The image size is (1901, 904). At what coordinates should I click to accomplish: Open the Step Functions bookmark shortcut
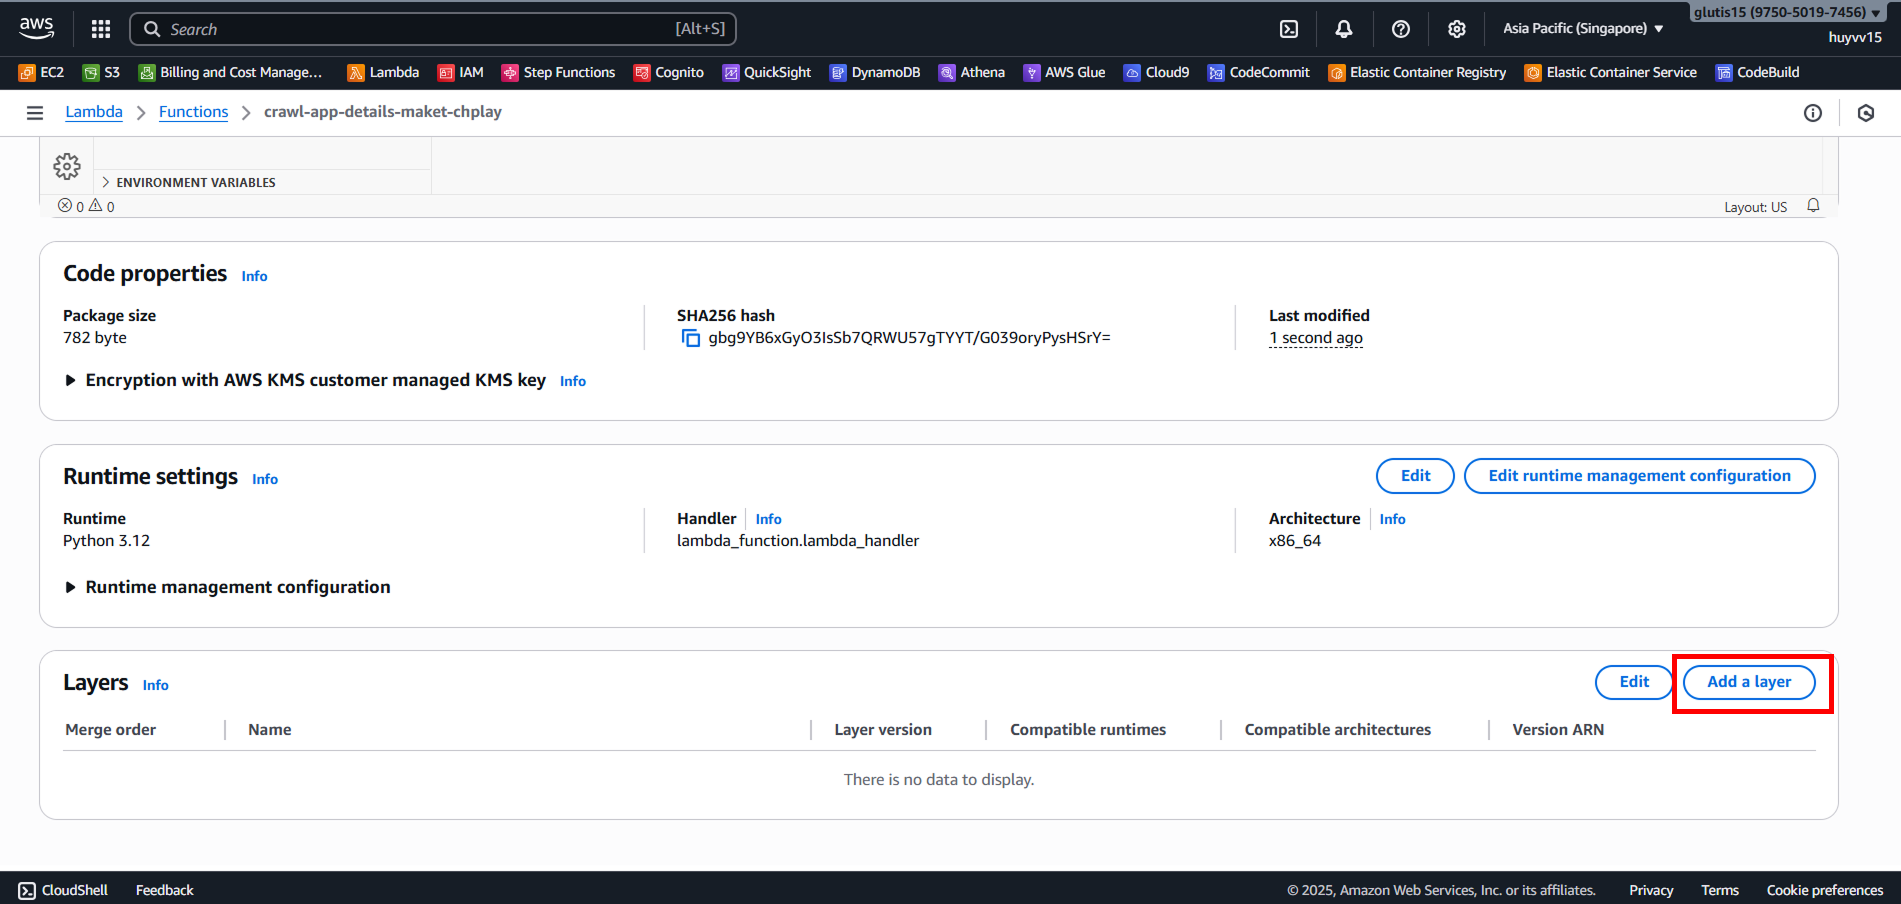pos(558,72)
